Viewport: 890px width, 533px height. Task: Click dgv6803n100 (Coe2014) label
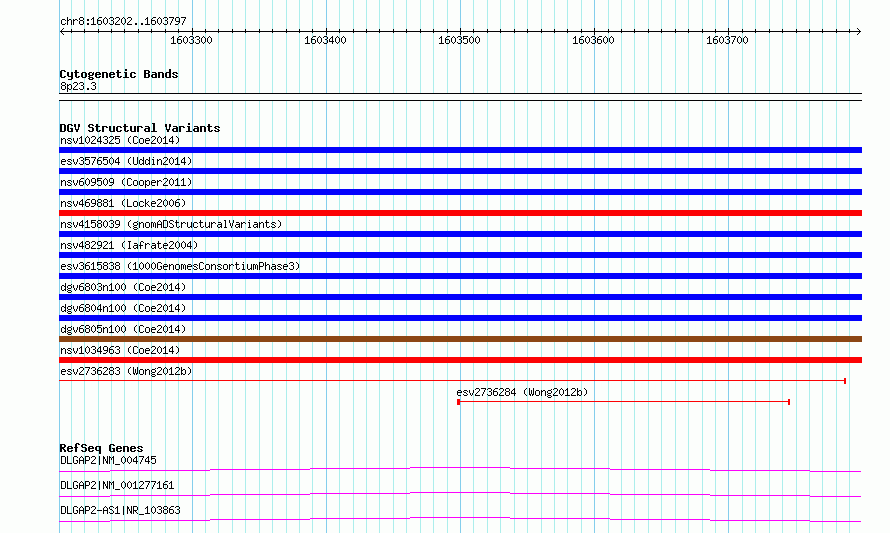[x=123, y=287]
